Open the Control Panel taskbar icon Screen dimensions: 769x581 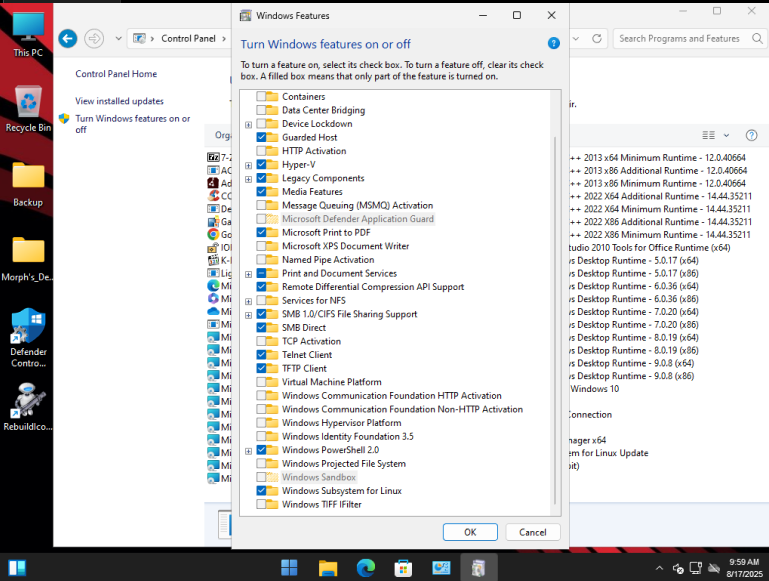pyautogui.click(x=441, y=568)
